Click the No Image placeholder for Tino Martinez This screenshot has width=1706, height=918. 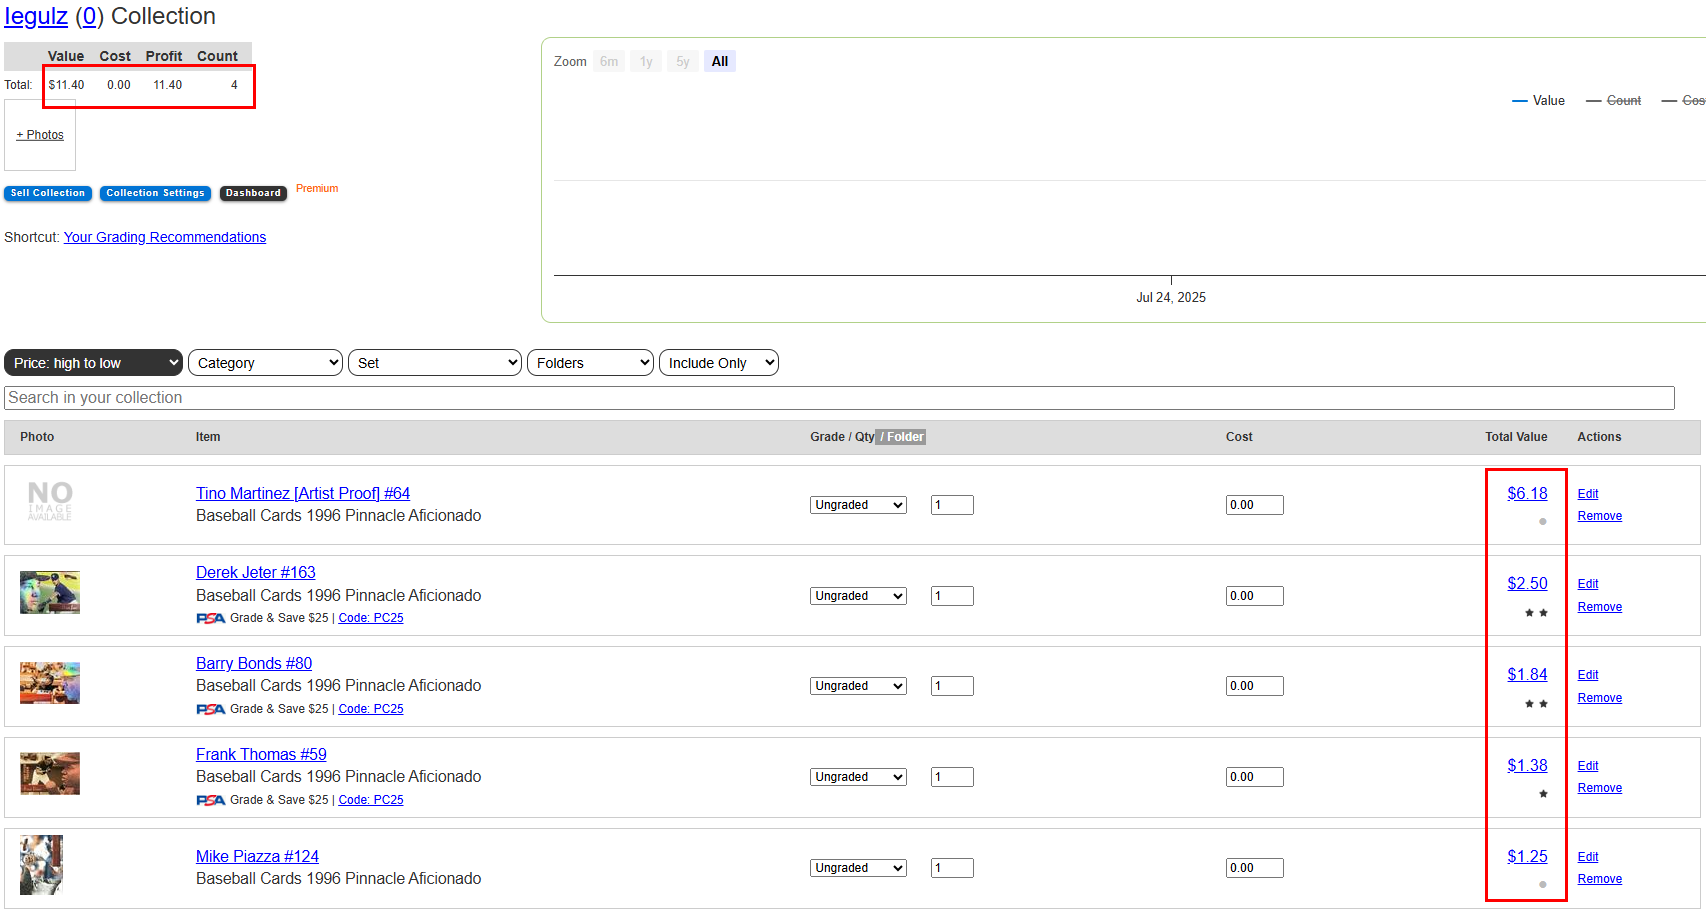pyautogui.click(x=50, y=500)
